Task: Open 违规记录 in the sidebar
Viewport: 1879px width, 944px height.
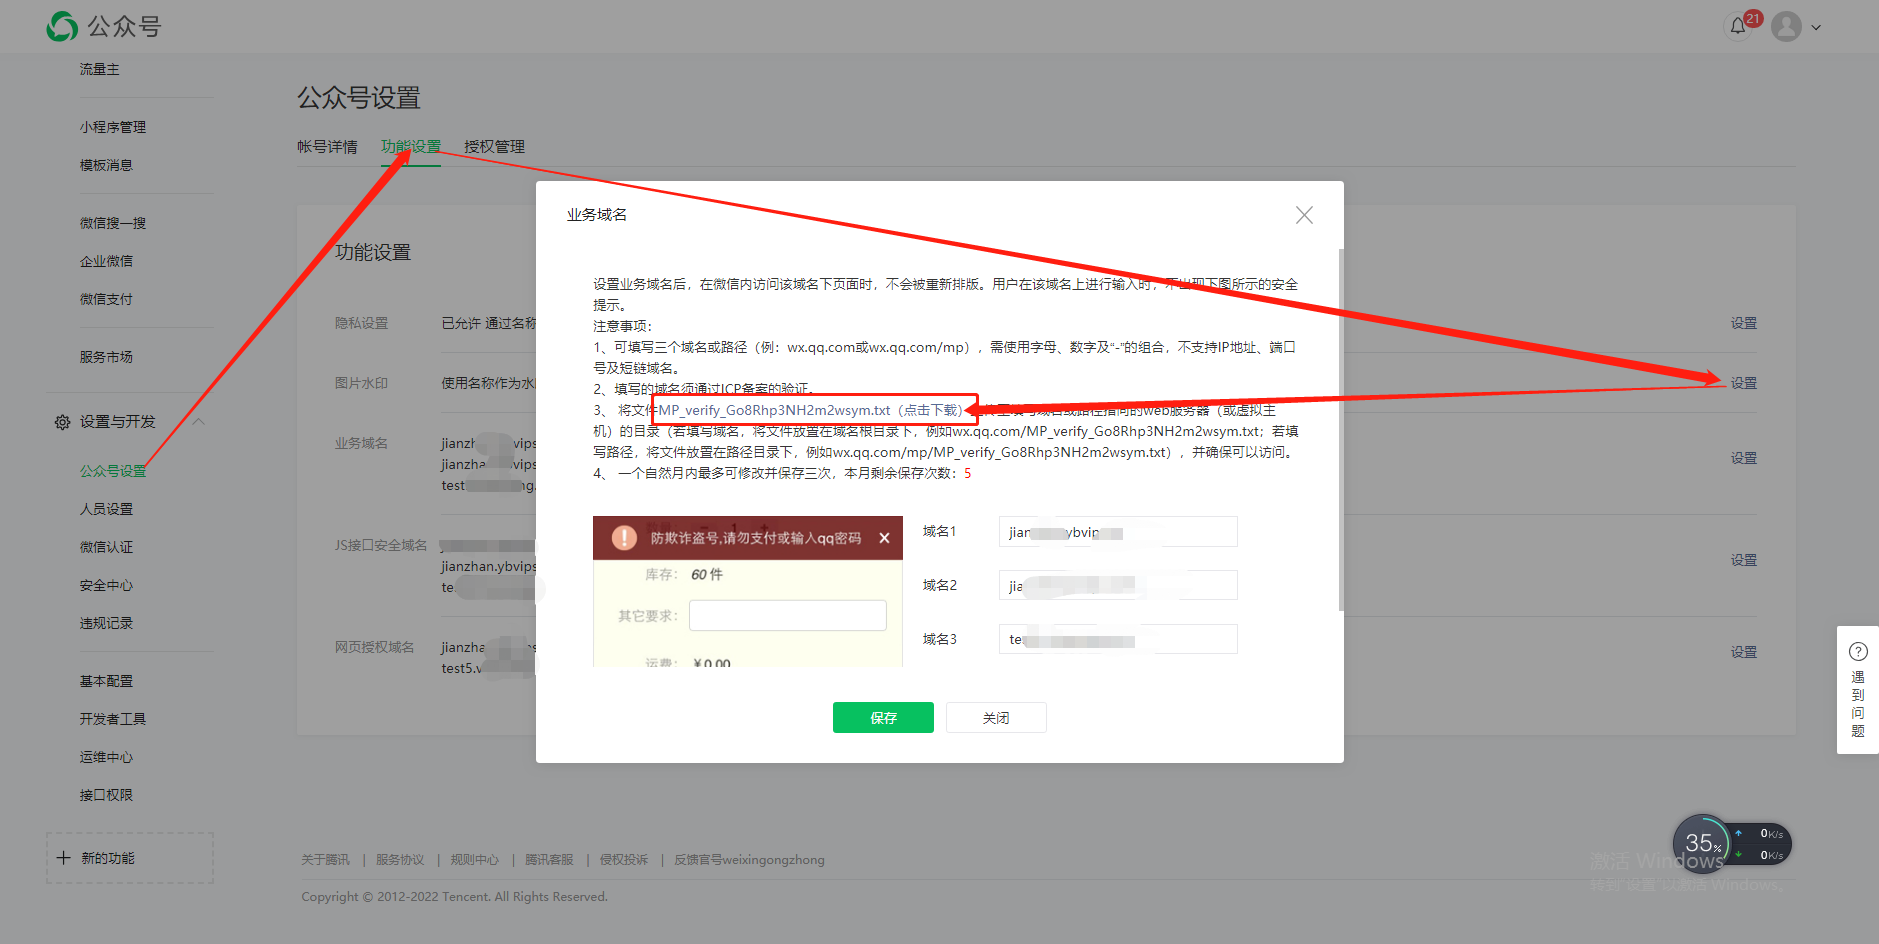Action: pyautogui.click(x=106, y=623)
